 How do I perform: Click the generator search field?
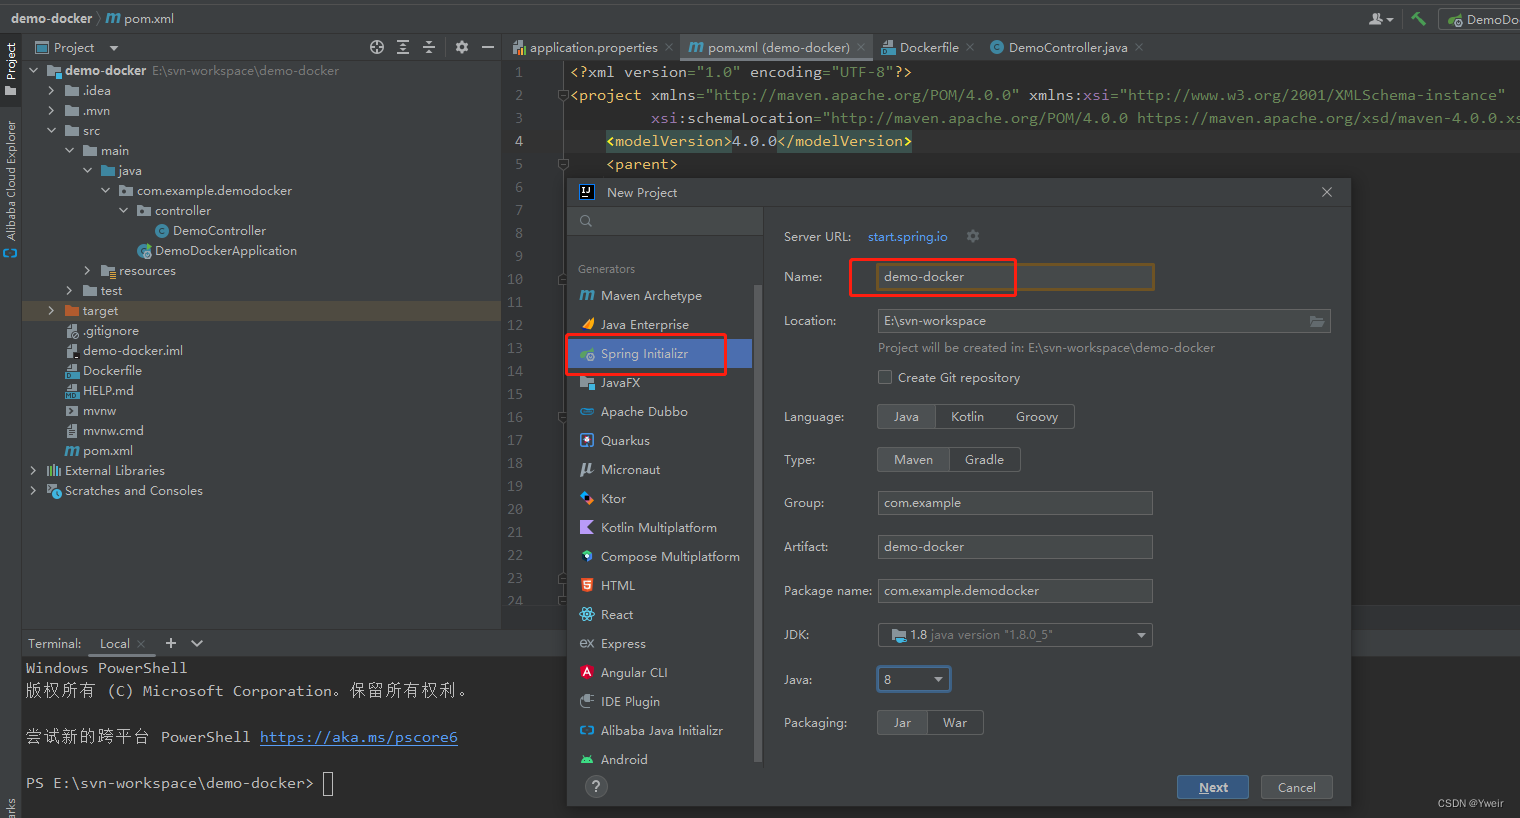tap(665, 221)
